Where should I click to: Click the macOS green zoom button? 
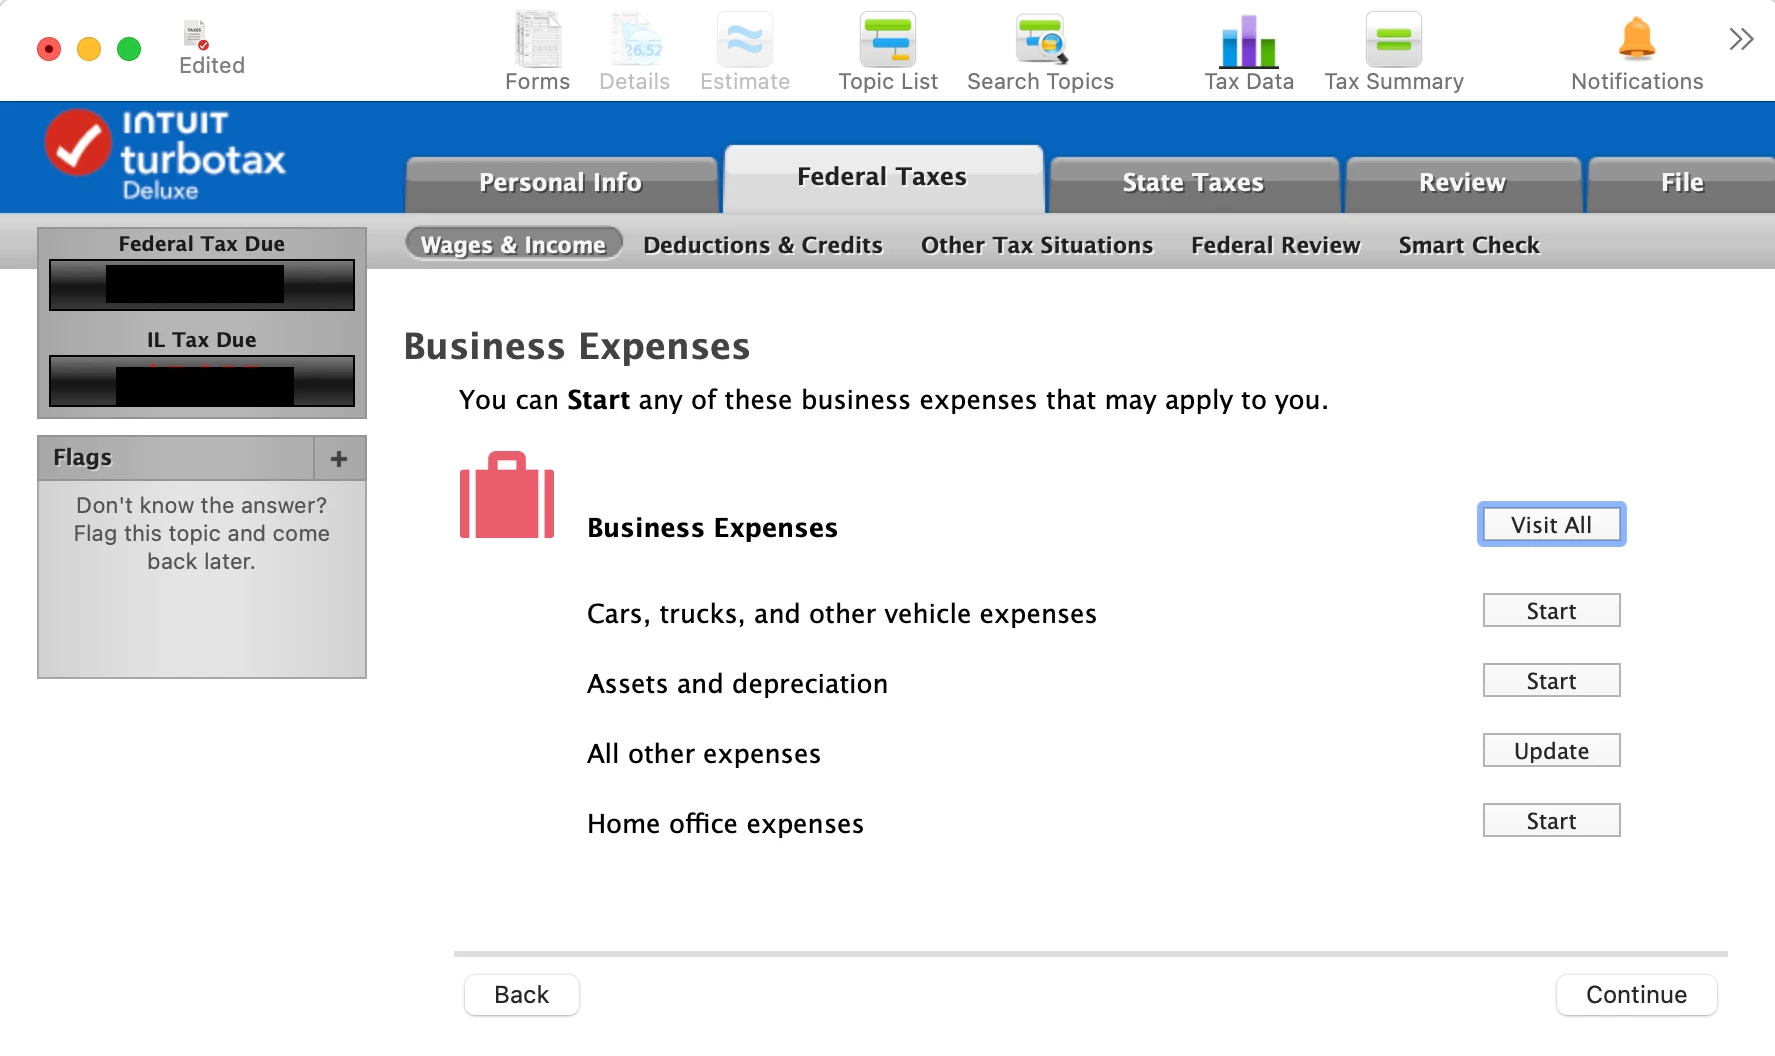pos(129,49)
